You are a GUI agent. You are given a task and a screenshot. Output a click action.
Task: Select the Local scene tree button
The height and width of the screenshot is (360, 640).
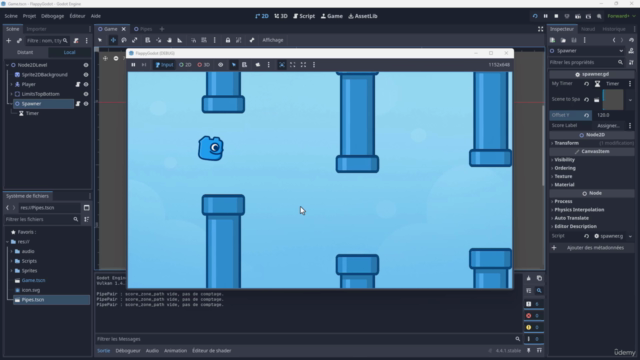(69, 52)
